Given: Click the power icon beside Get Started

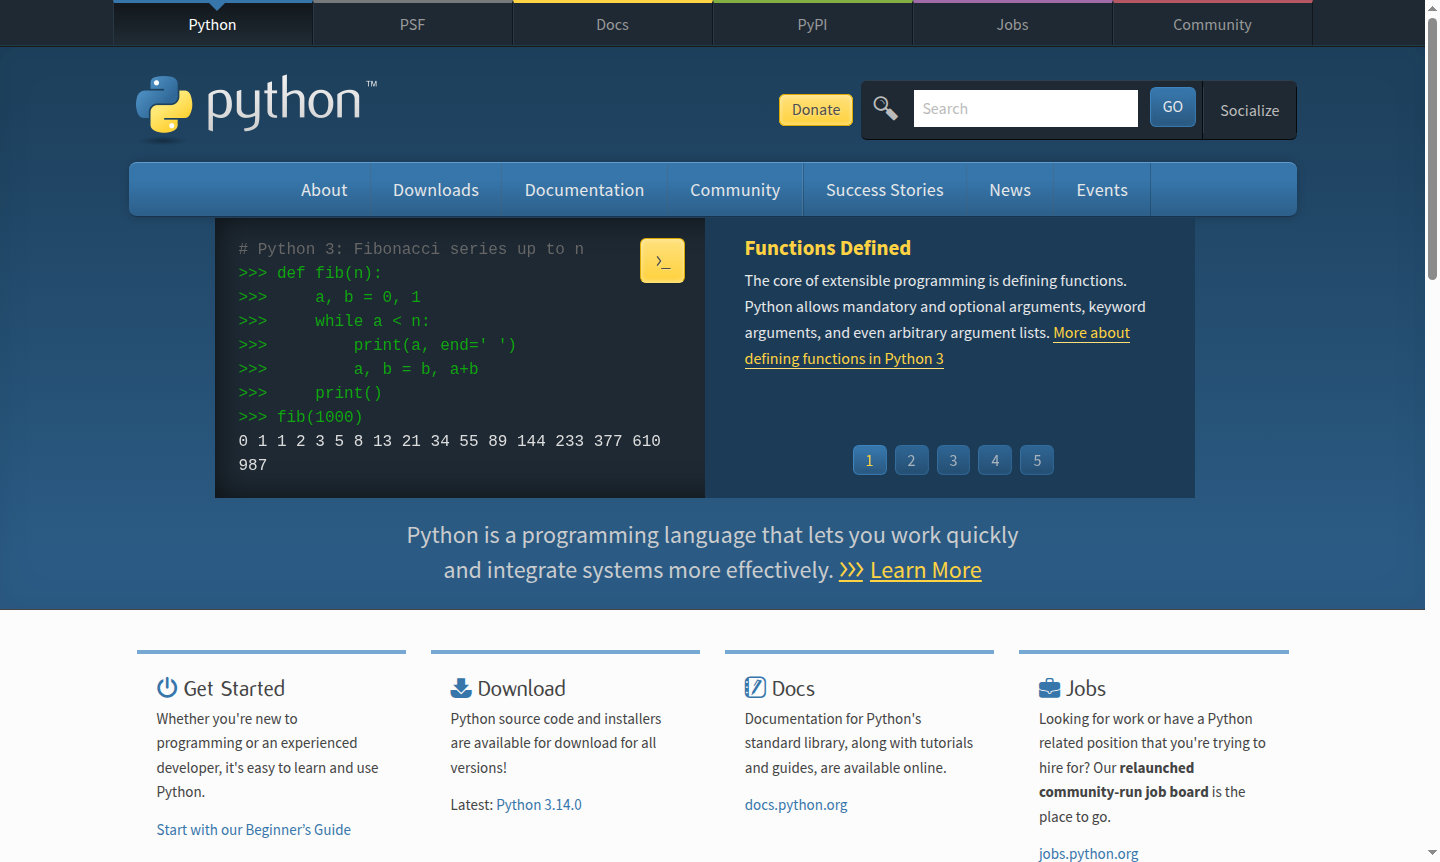Looking at the screenshot, I should (166, 687).
